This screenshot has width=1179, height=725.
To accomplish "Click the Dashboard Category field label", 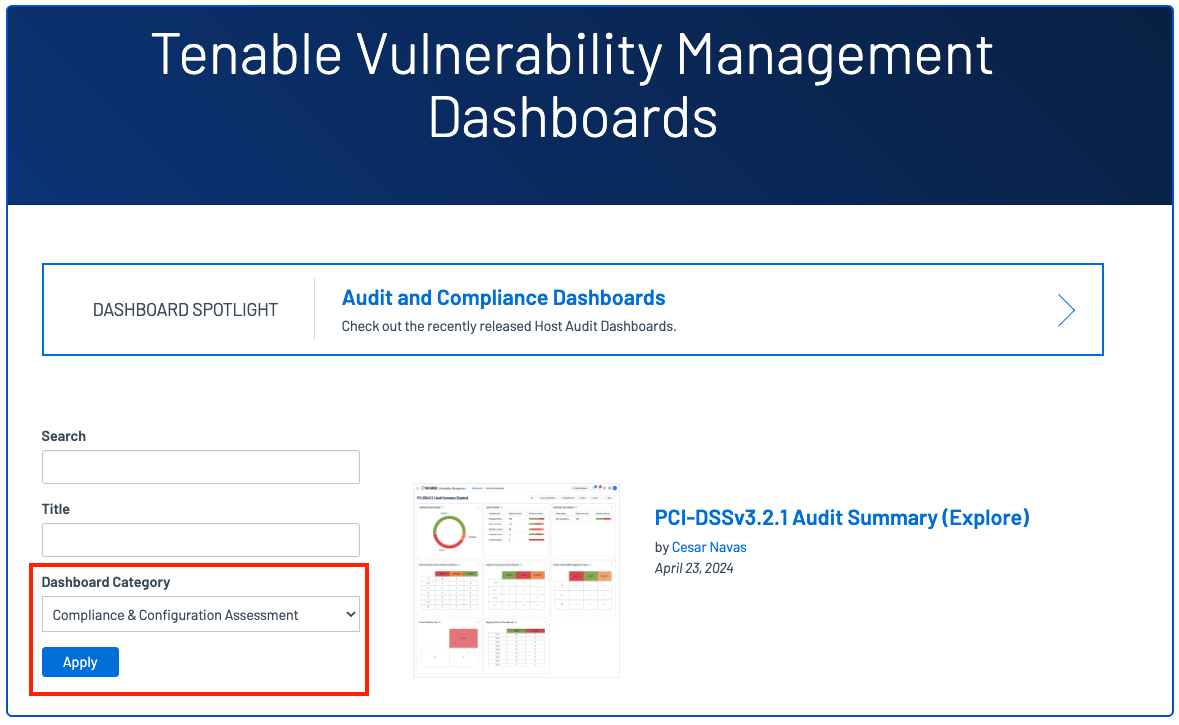I will [x=106, y=582].
